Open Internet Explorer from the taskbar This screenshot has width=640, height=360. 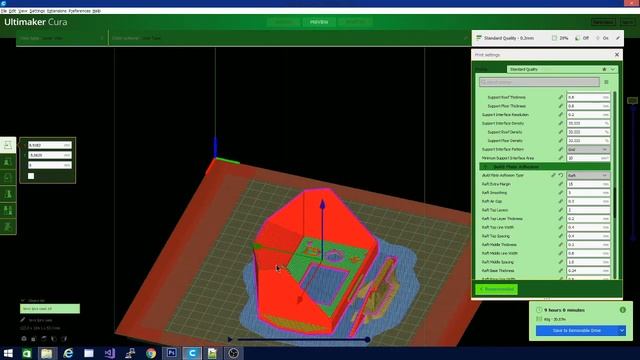tap(68, 353)
